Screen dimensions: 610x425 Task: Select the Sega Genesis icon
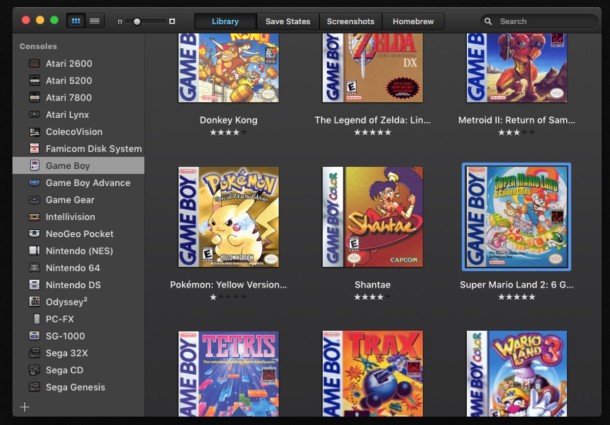point(34,387)
